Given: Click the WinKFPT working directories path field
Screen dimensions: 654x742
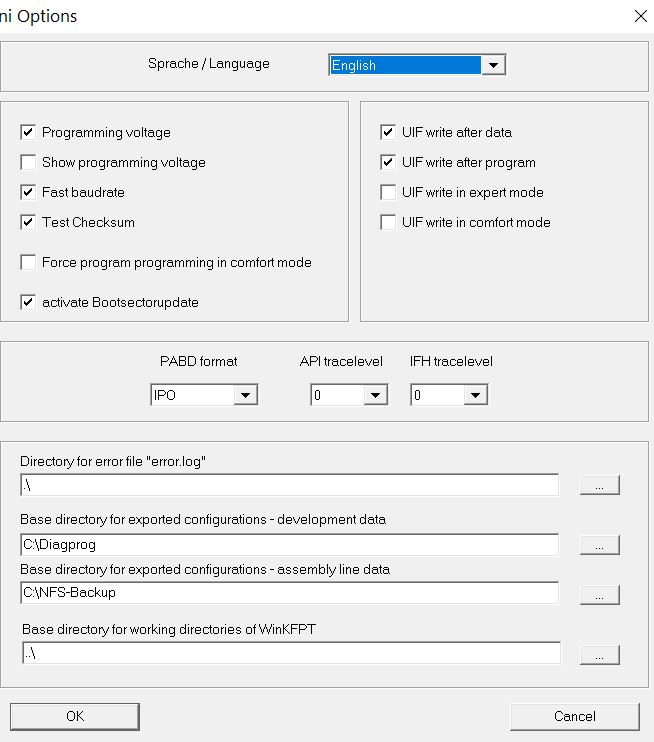Looking at the screenshot, I should [x=291, y=653].
